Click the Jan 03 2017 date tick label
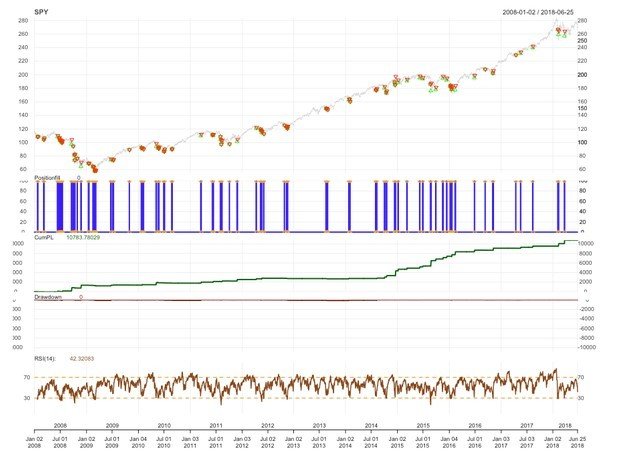621x466 pixels. 501,442
